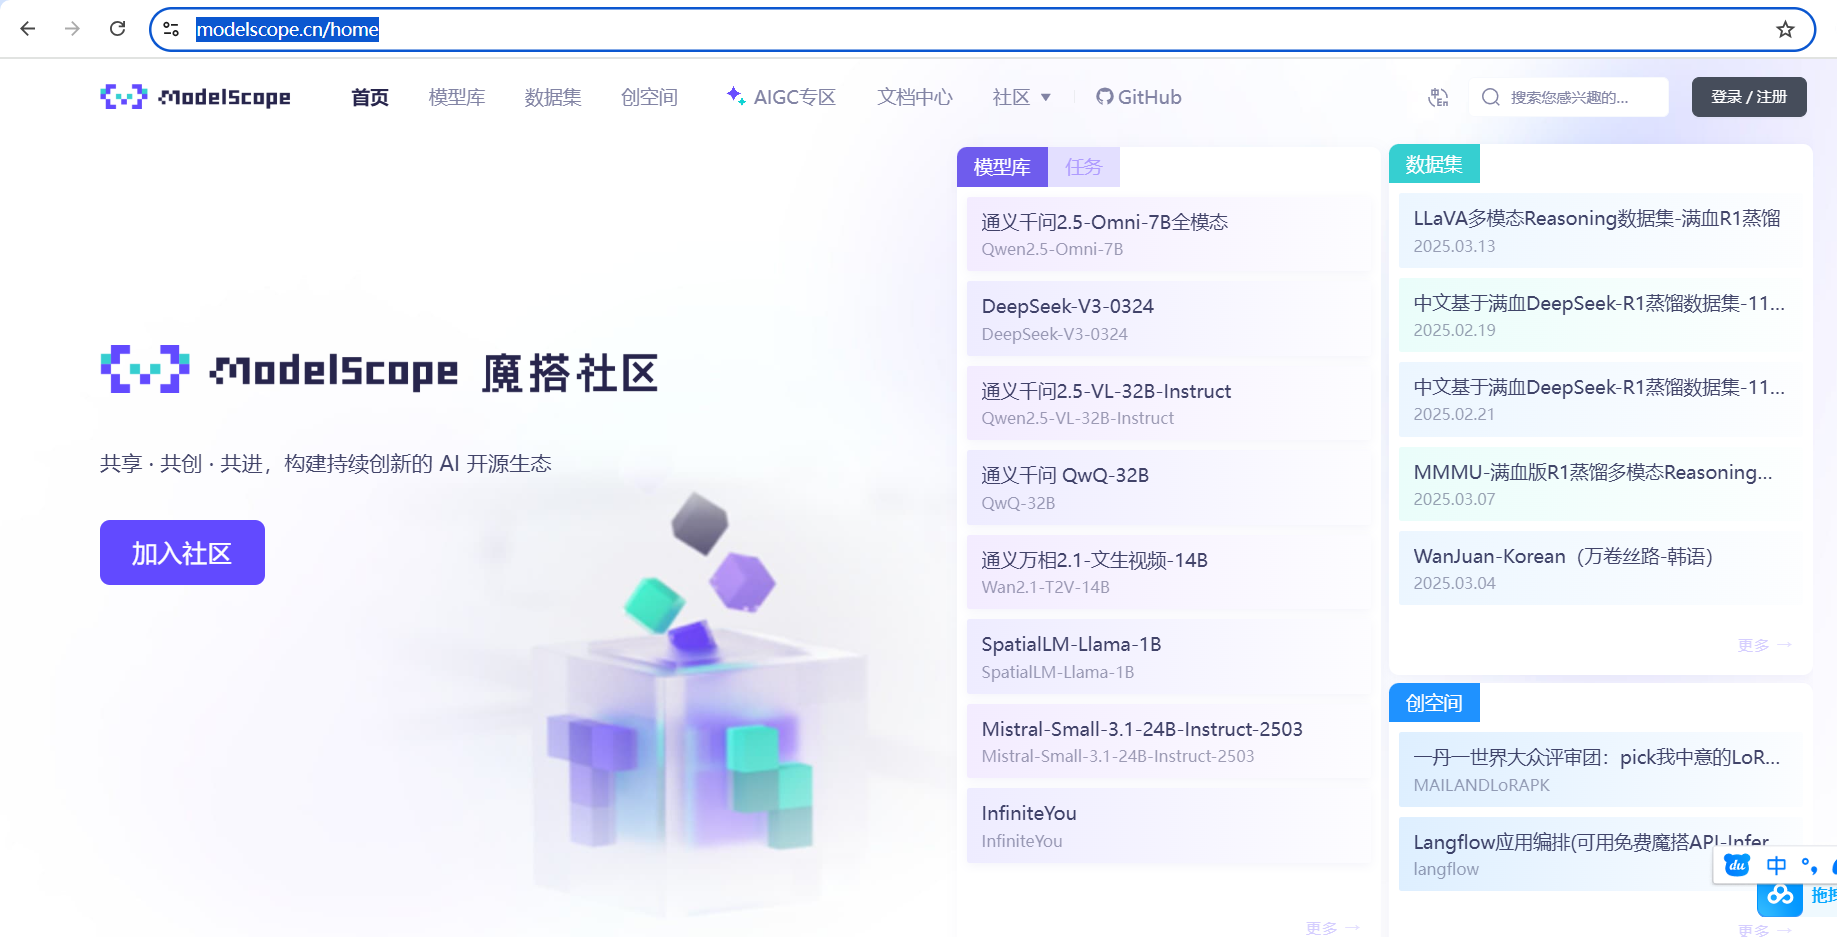Click the Baidu input method du icon
The width and height of the screenshot is (1837, 937).
pos(1737,865)
